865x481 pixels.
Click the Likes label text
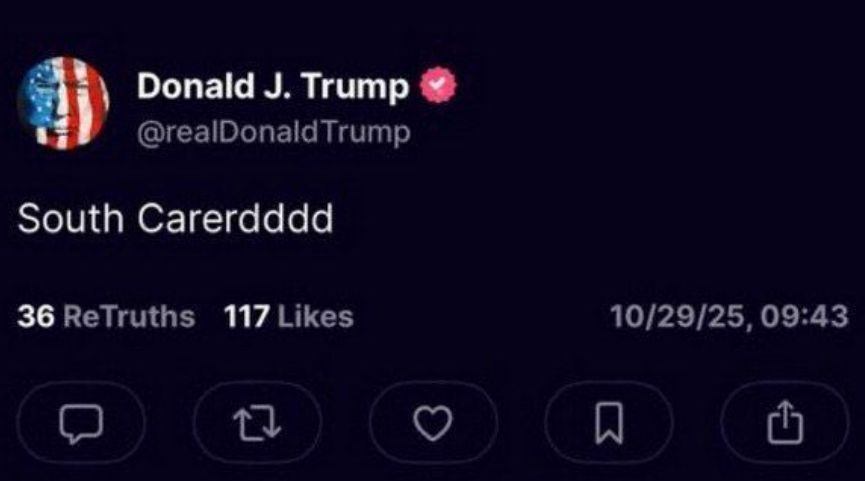316,317
